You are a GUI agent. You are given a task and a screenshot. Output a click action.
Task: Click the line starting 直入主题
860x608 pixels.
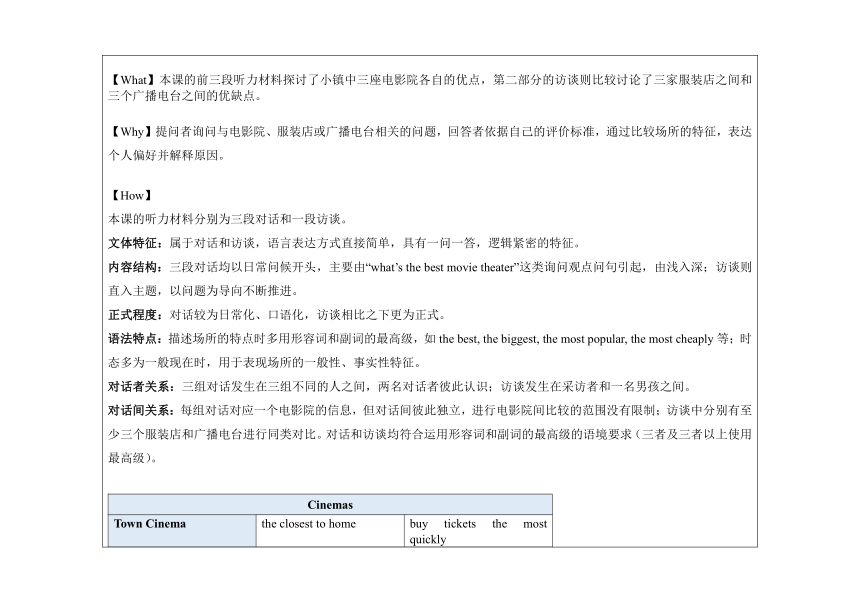[x=203, y=291]
